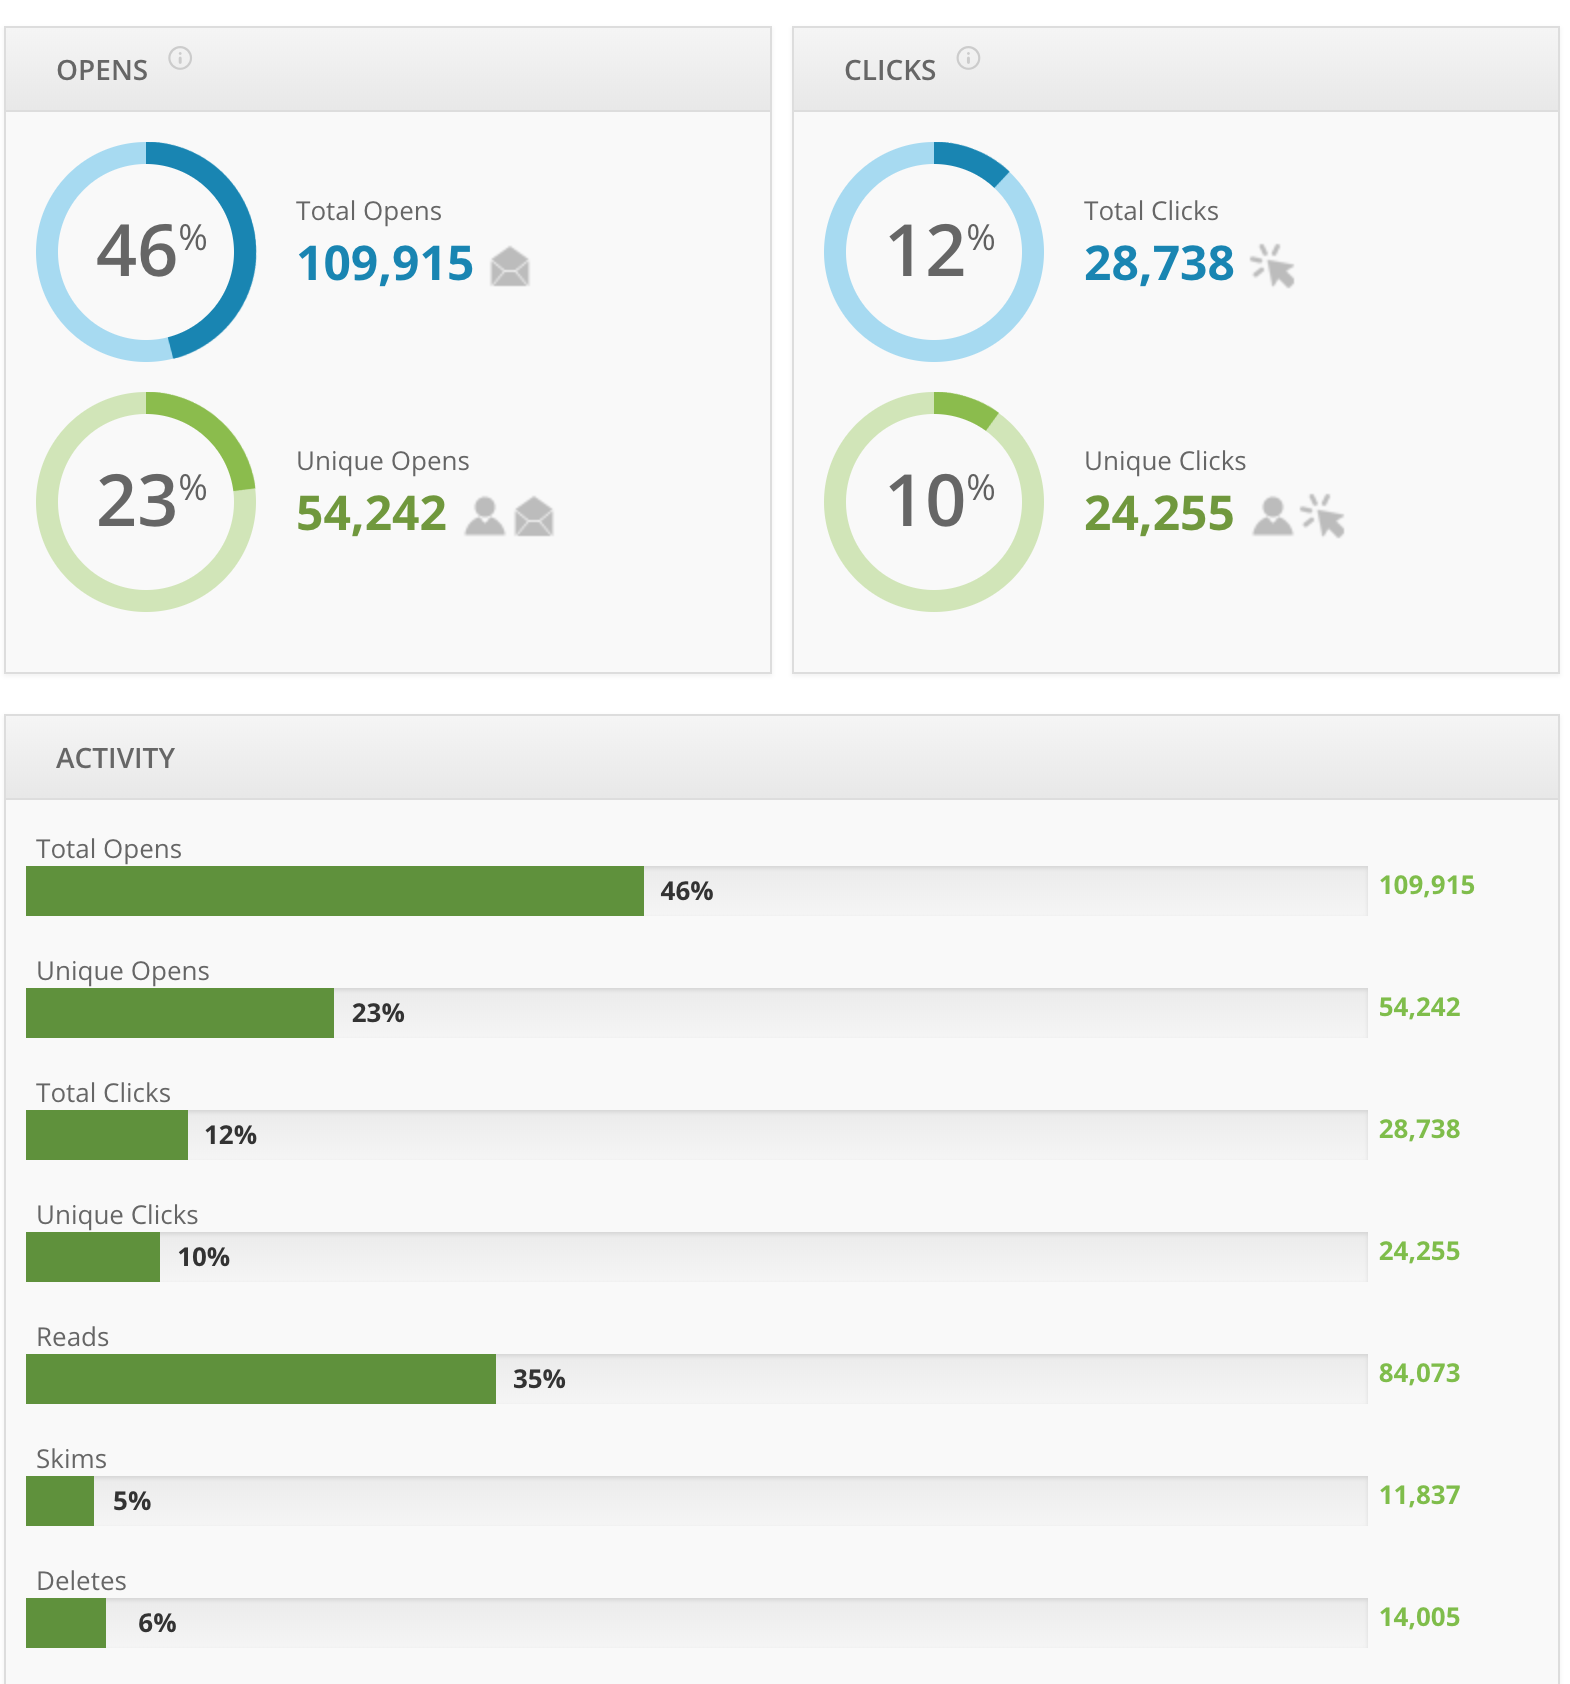Click the info icon beside CLICKS heading
The image size is (1570, 1684).
pyautogui.click(x=968, y=58)
